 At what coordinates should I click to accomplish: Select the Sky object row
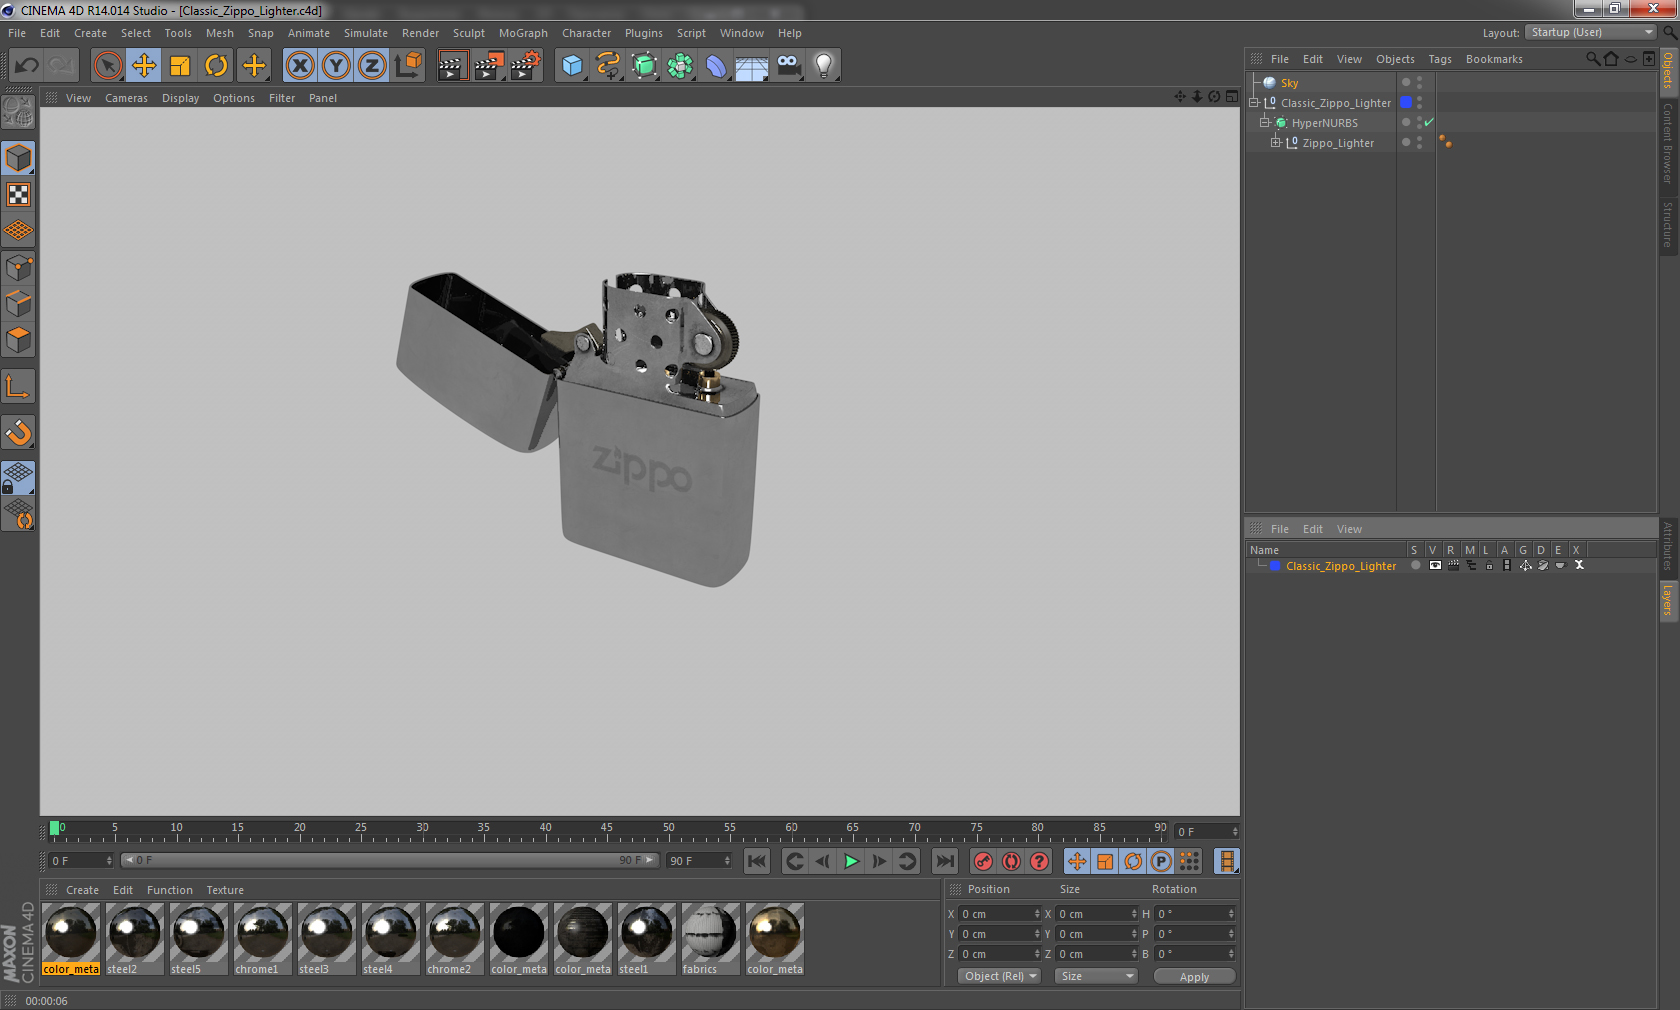[x=1320, y=83]
